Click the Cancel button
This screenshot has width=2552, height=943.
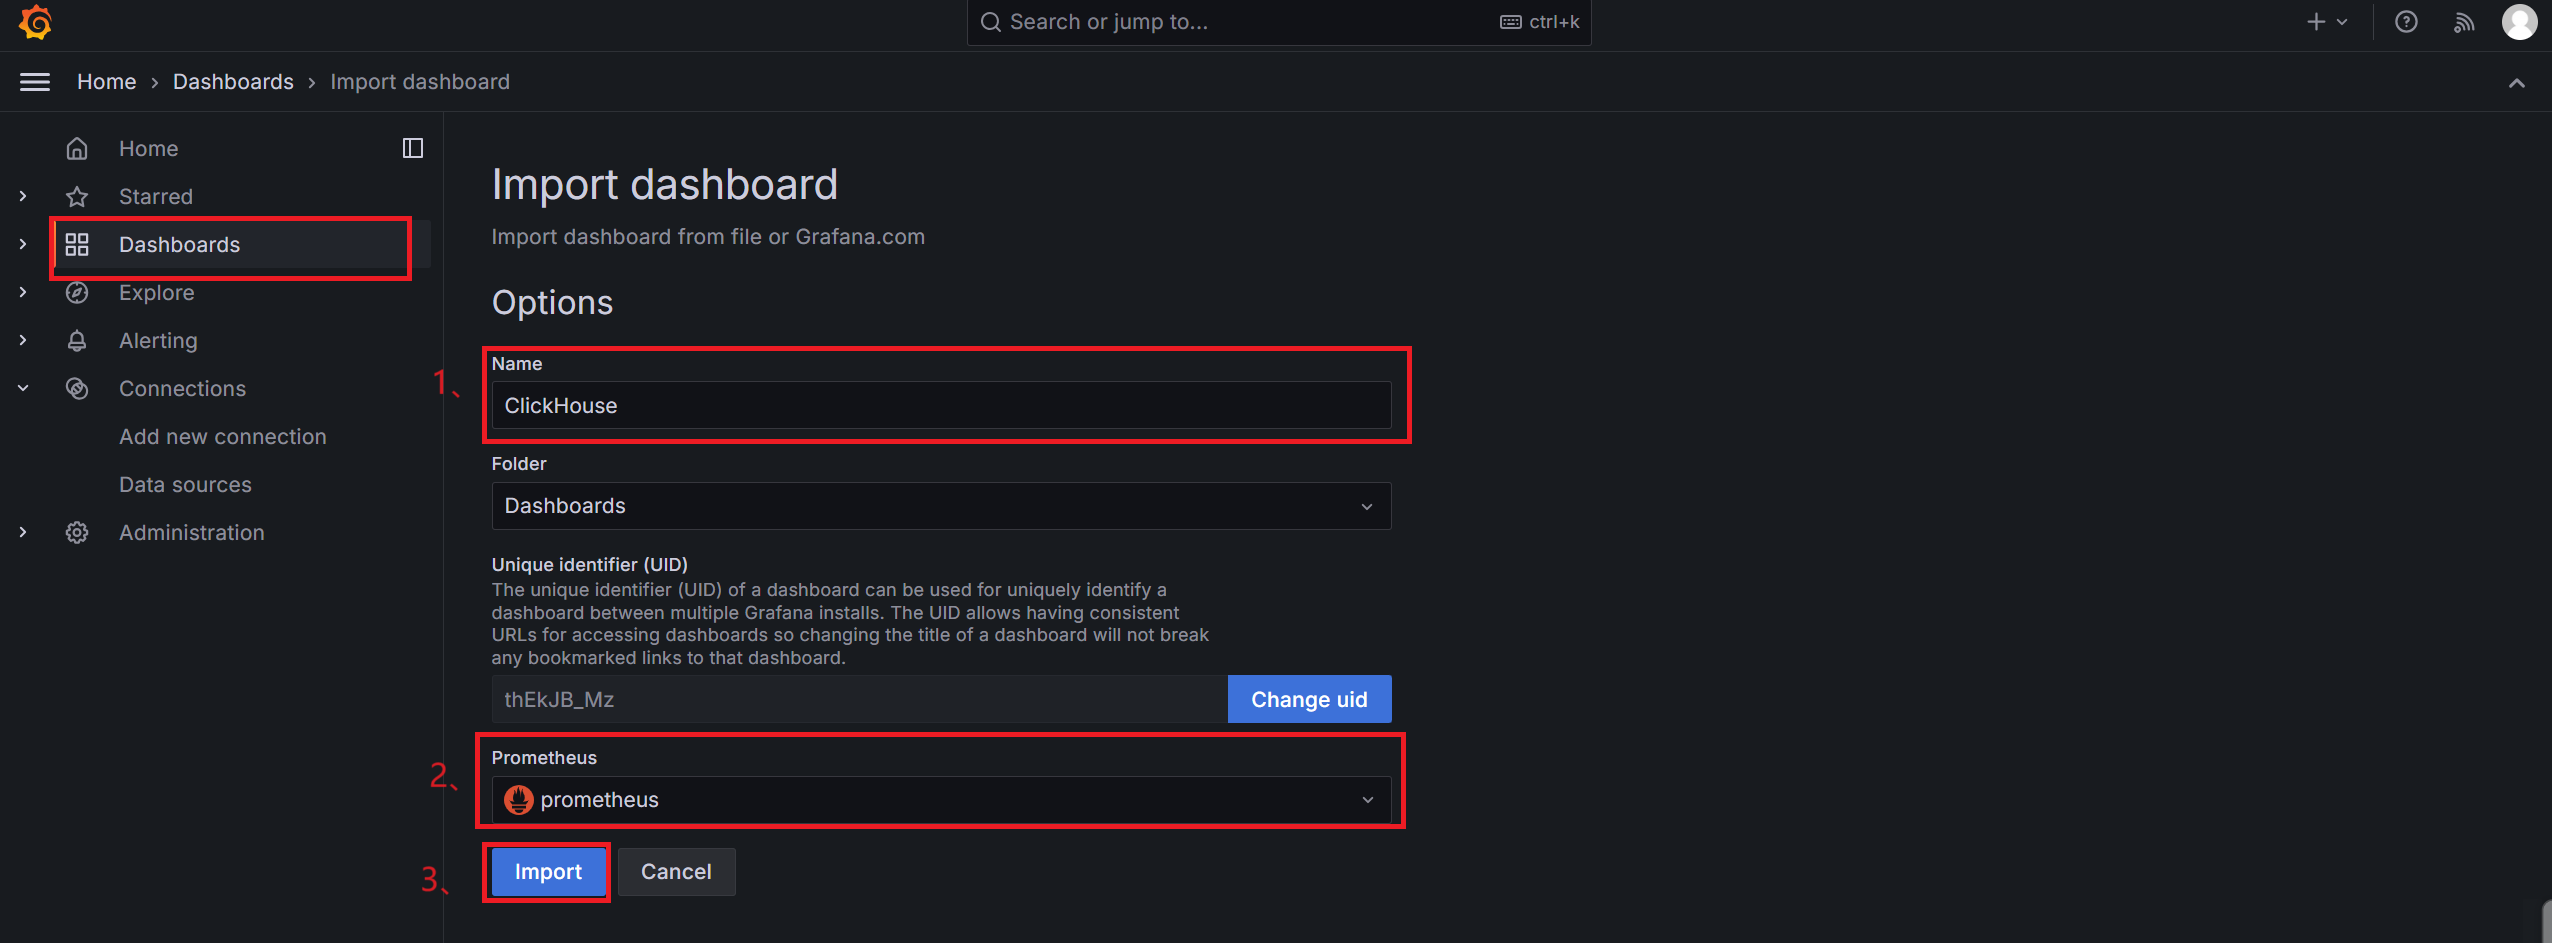[x=676, y=872]
